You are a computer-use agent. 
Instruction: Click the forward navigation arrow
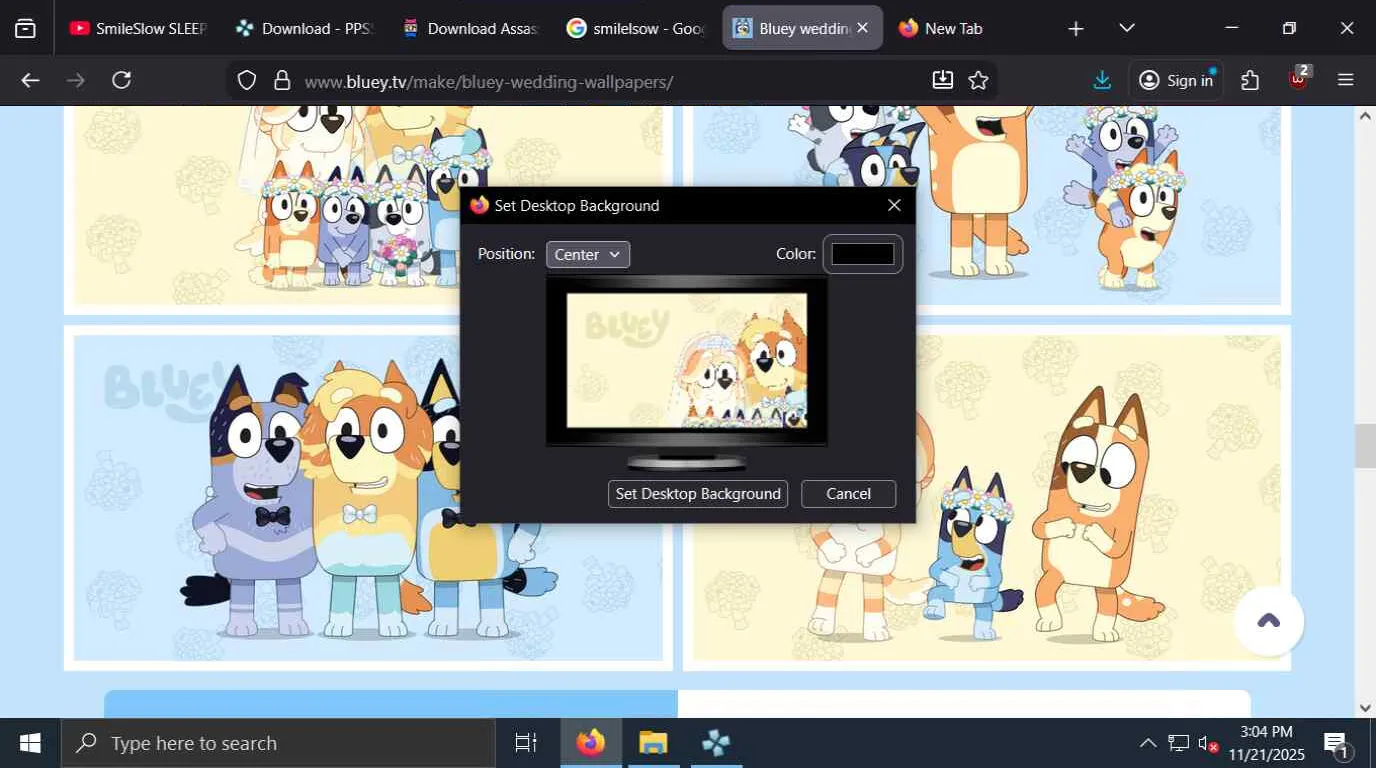click(76, 80)
